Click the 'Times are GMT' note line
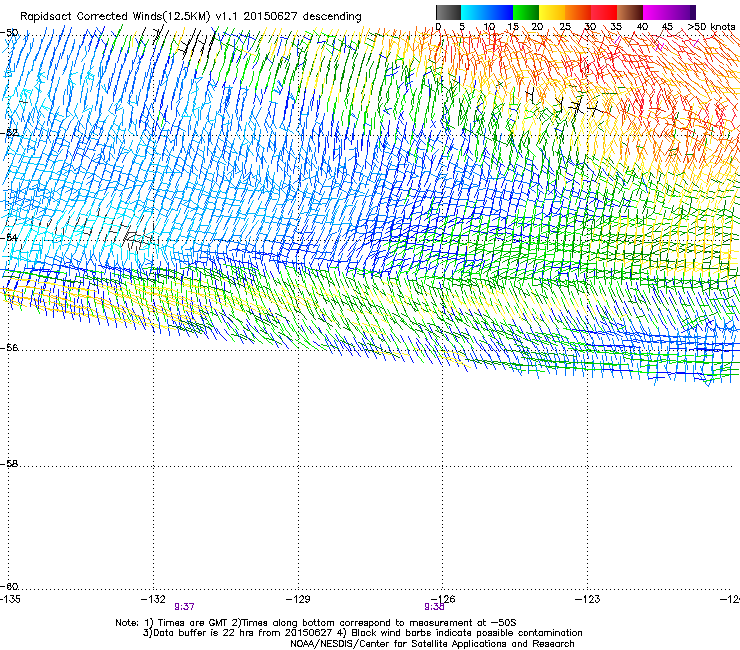The image size is (740, 650). (x=316, y=623)
